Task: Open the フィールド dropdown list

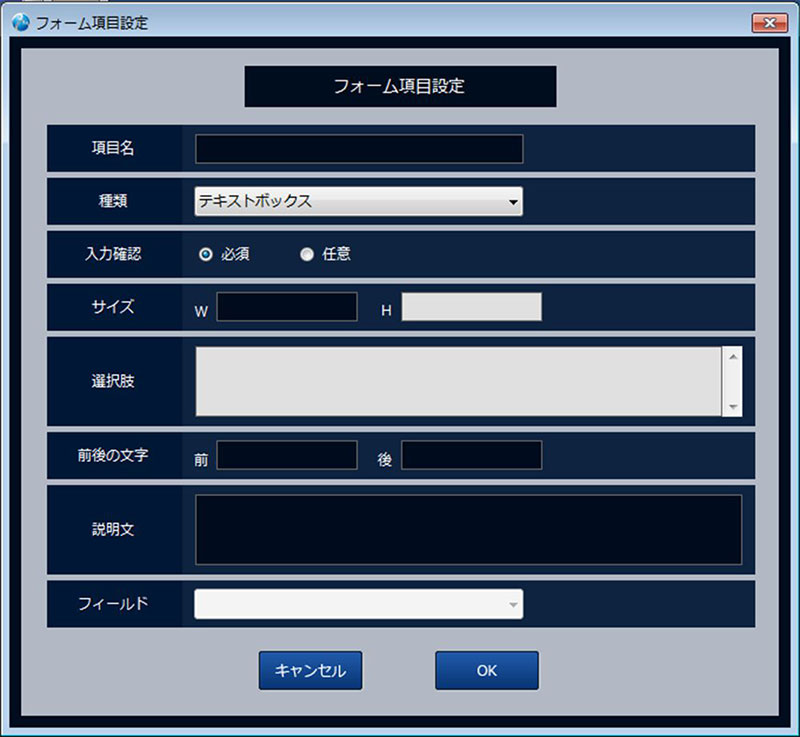Action: pos(359,604)
